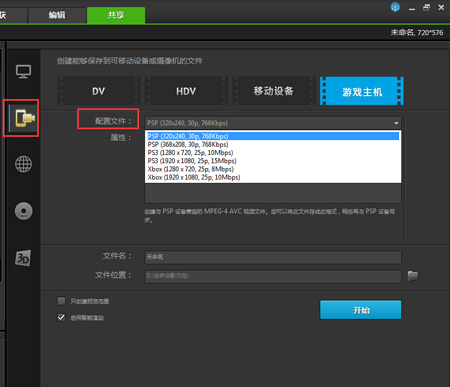This screenshot has height=387, width=450.
Task: Select the 3D movie output icon
Action: (x=23, y=258)
